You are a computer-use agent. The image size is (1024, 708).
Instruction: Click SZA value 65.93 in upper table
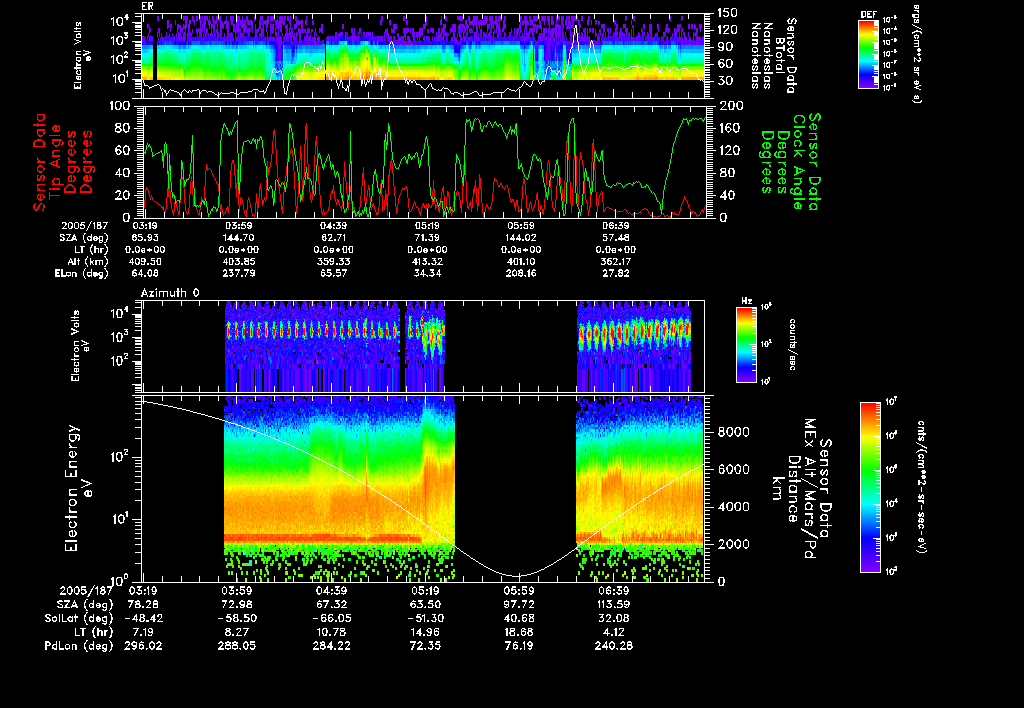click(146, 238)
